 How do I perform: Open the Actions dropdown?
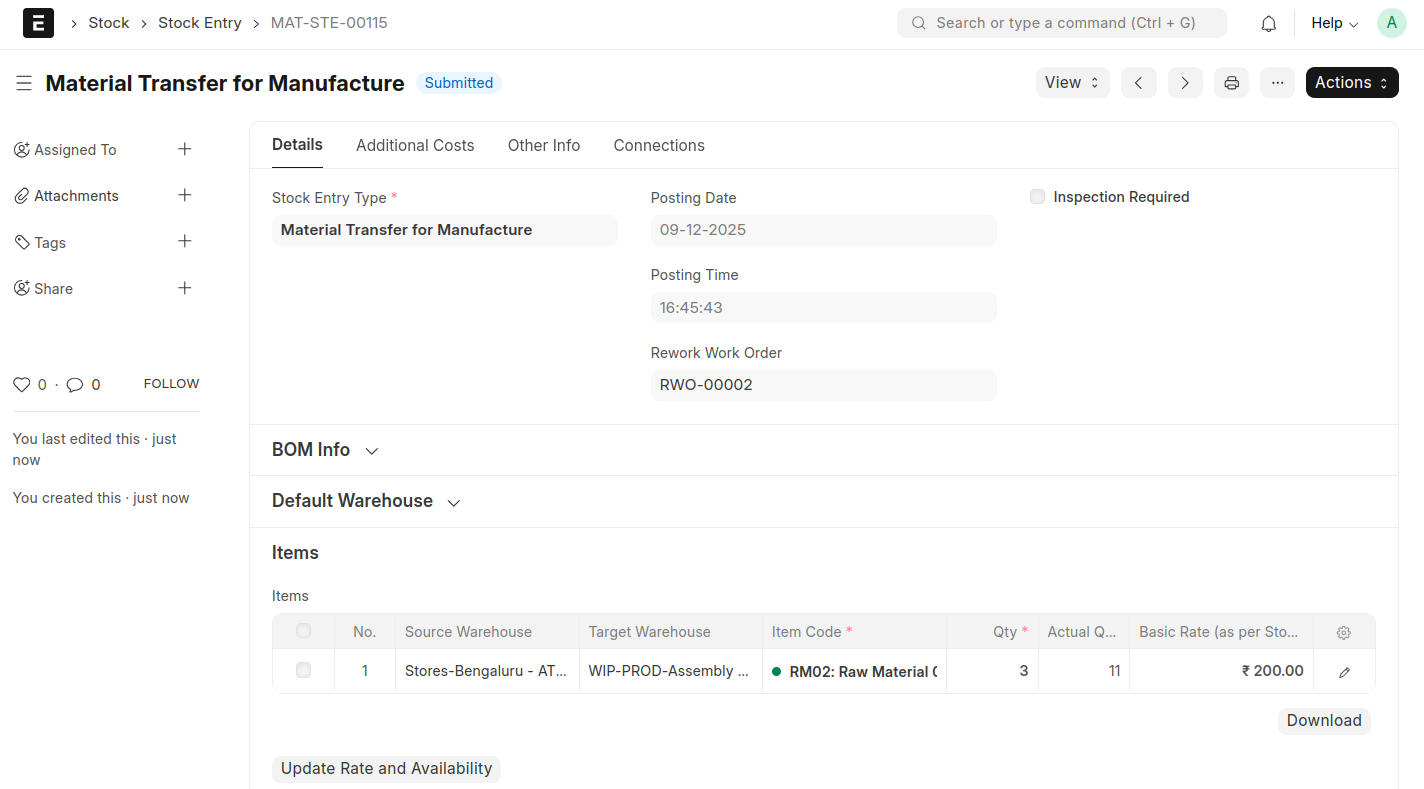coord(1351,83)
